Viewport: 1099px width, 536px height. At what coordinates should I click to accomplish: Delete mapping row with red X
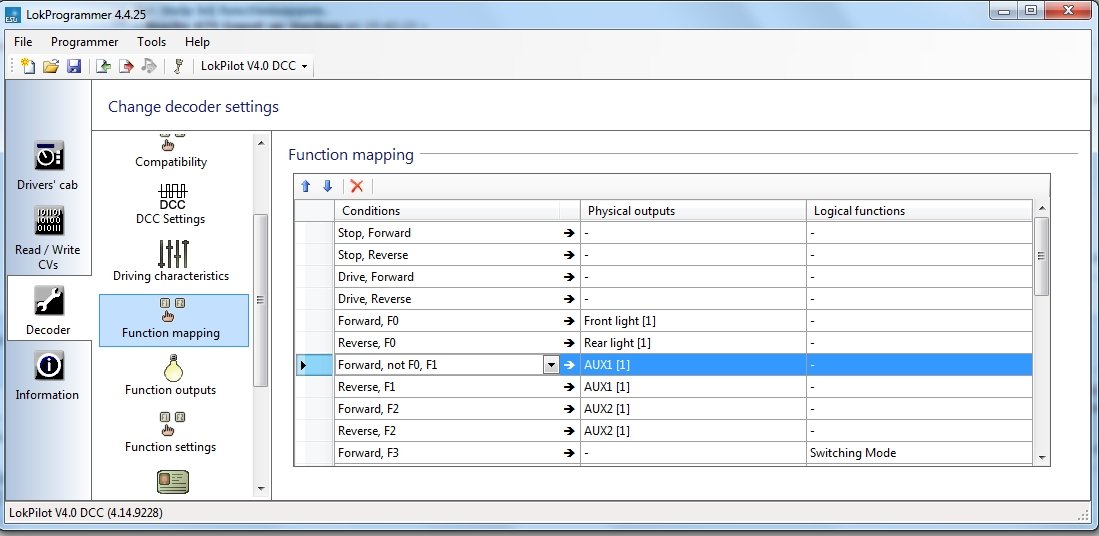[357, 186]
